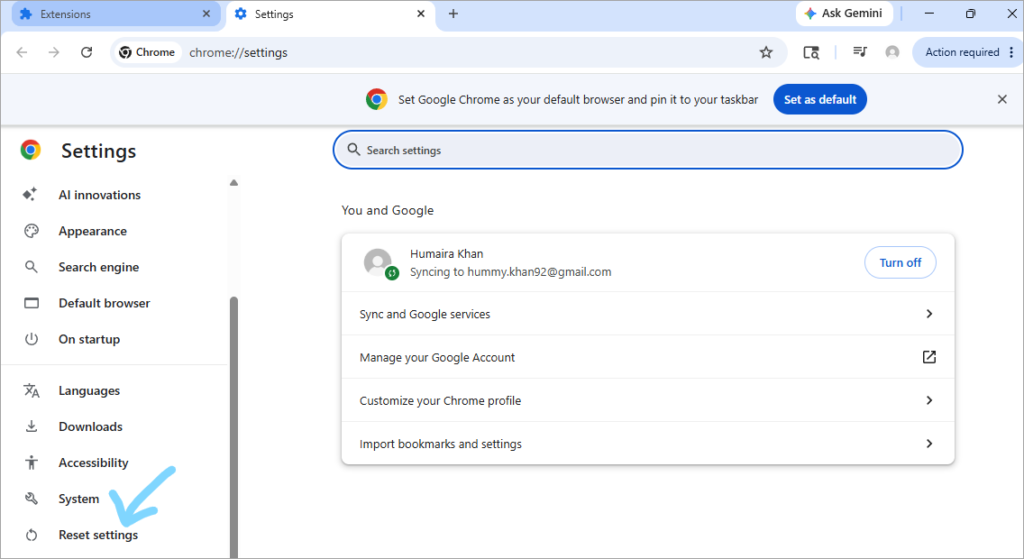Open Appearance settings
The height and width of the screenshot is (559, 1024).
tap(93, 231)
